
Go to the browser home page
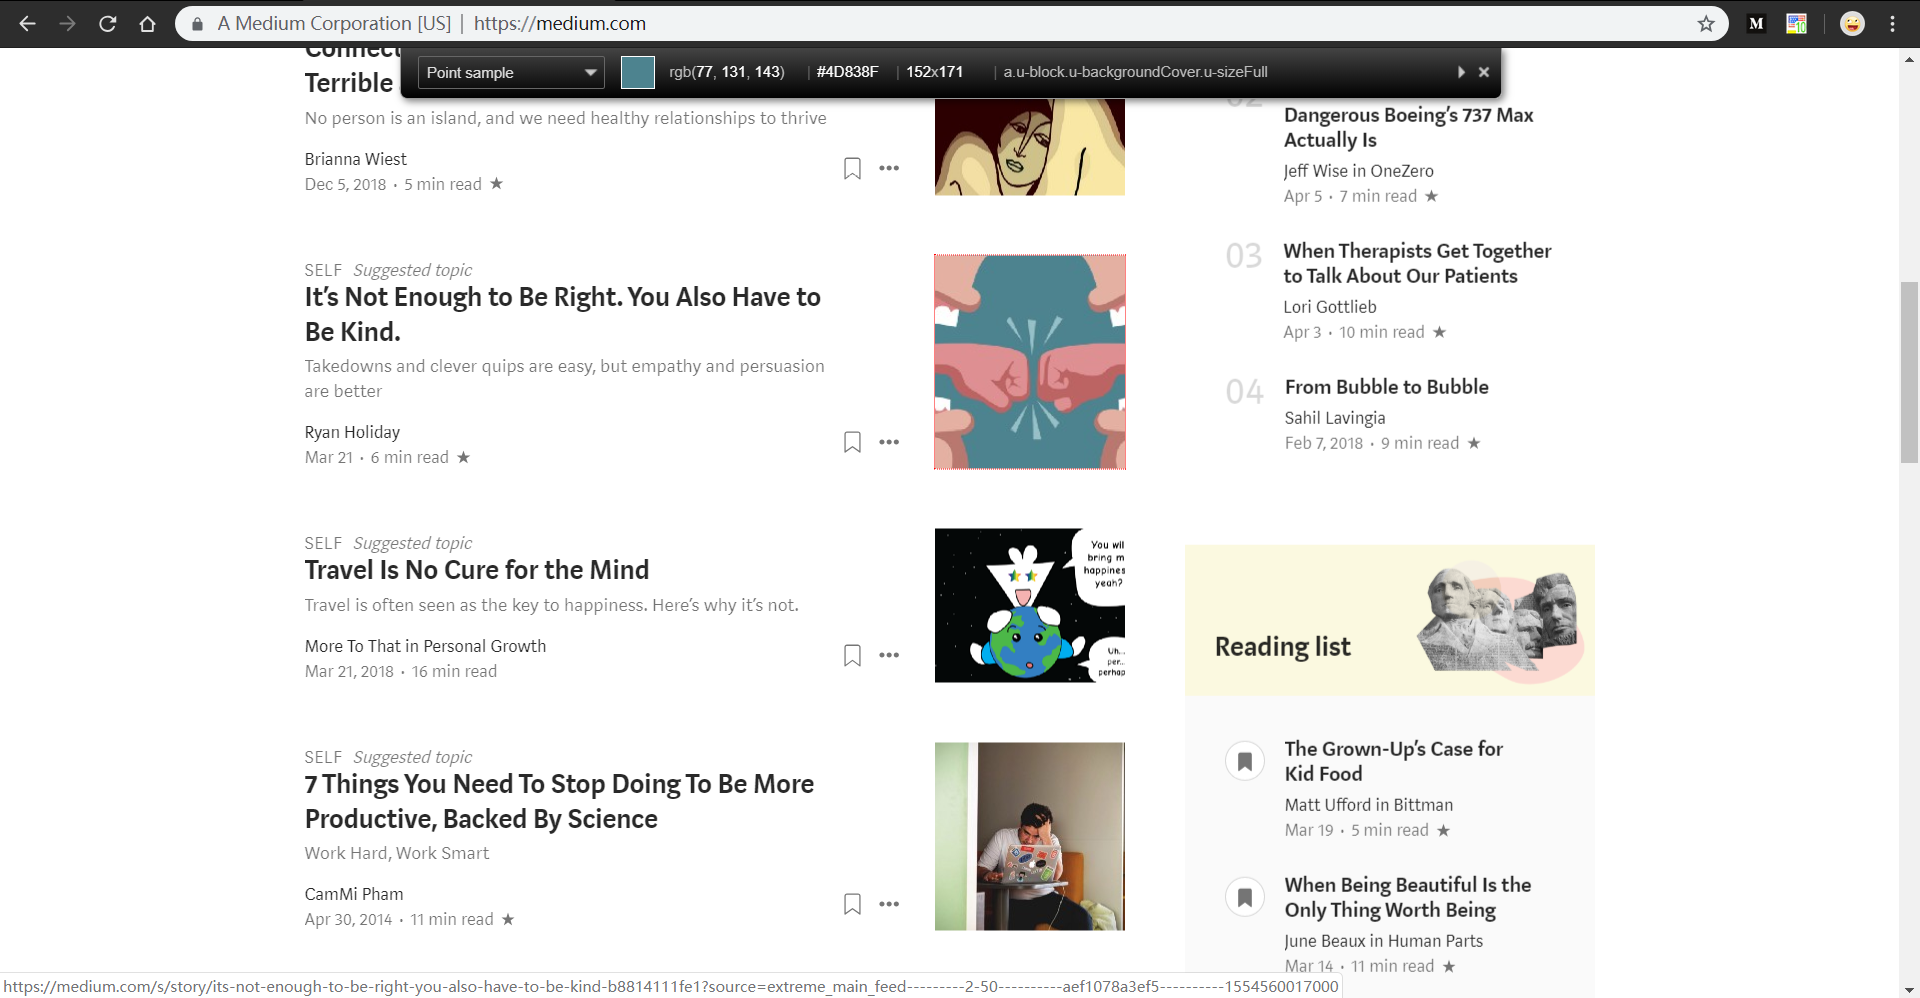[147, 24]
